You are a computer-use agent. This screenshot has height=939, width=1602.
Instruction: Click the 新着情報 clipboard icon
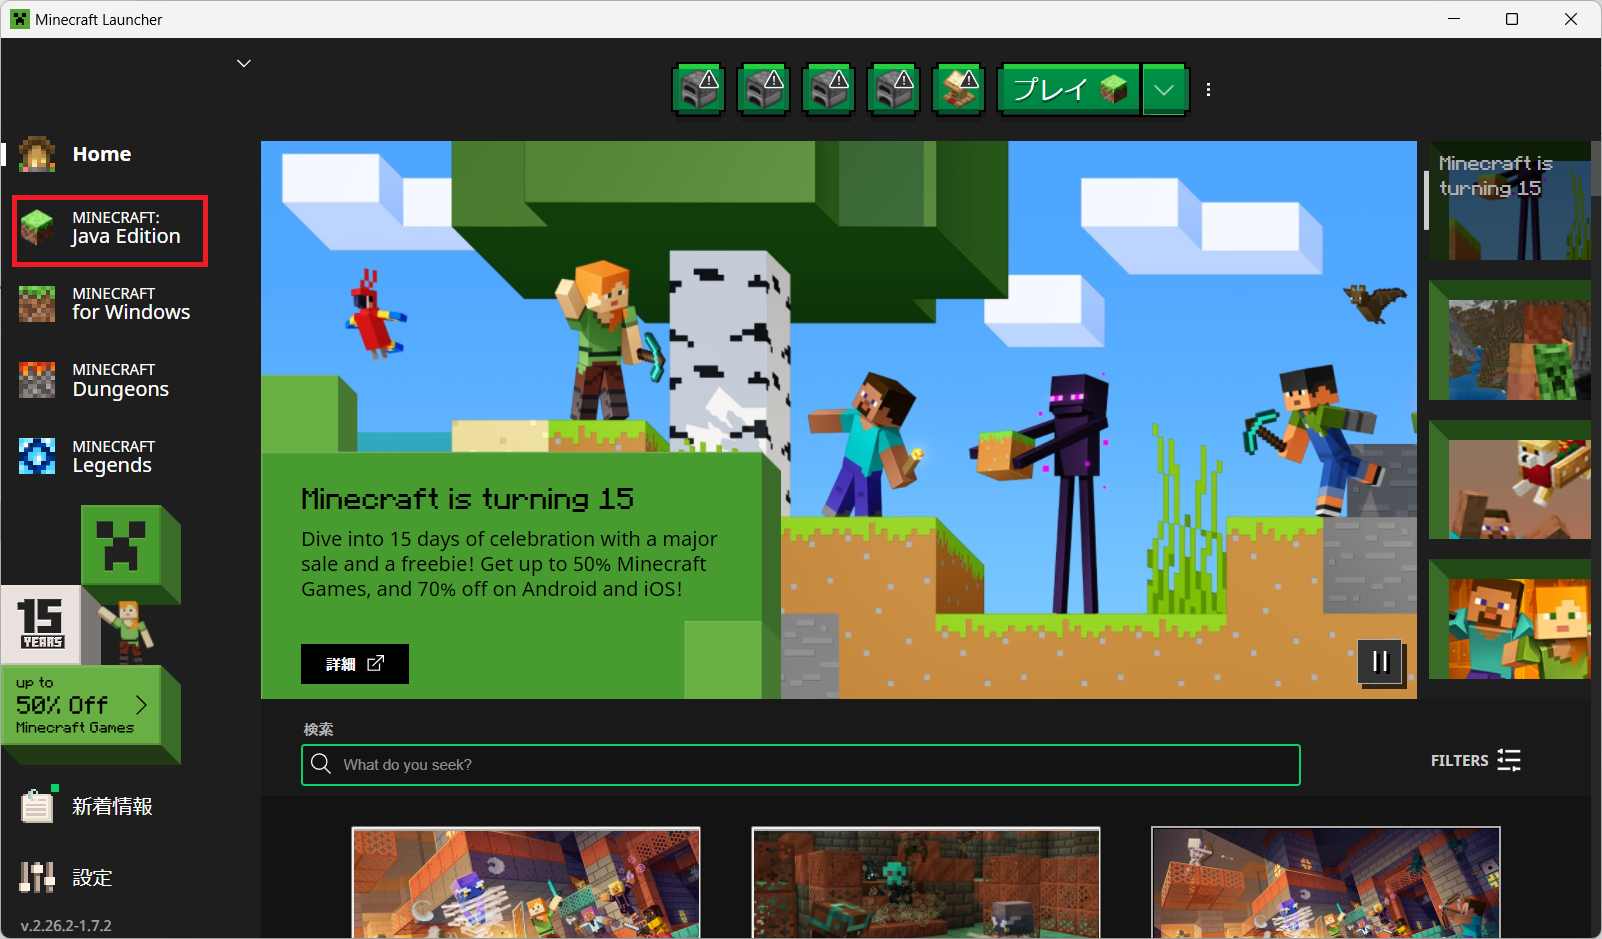tap(37, 806)
